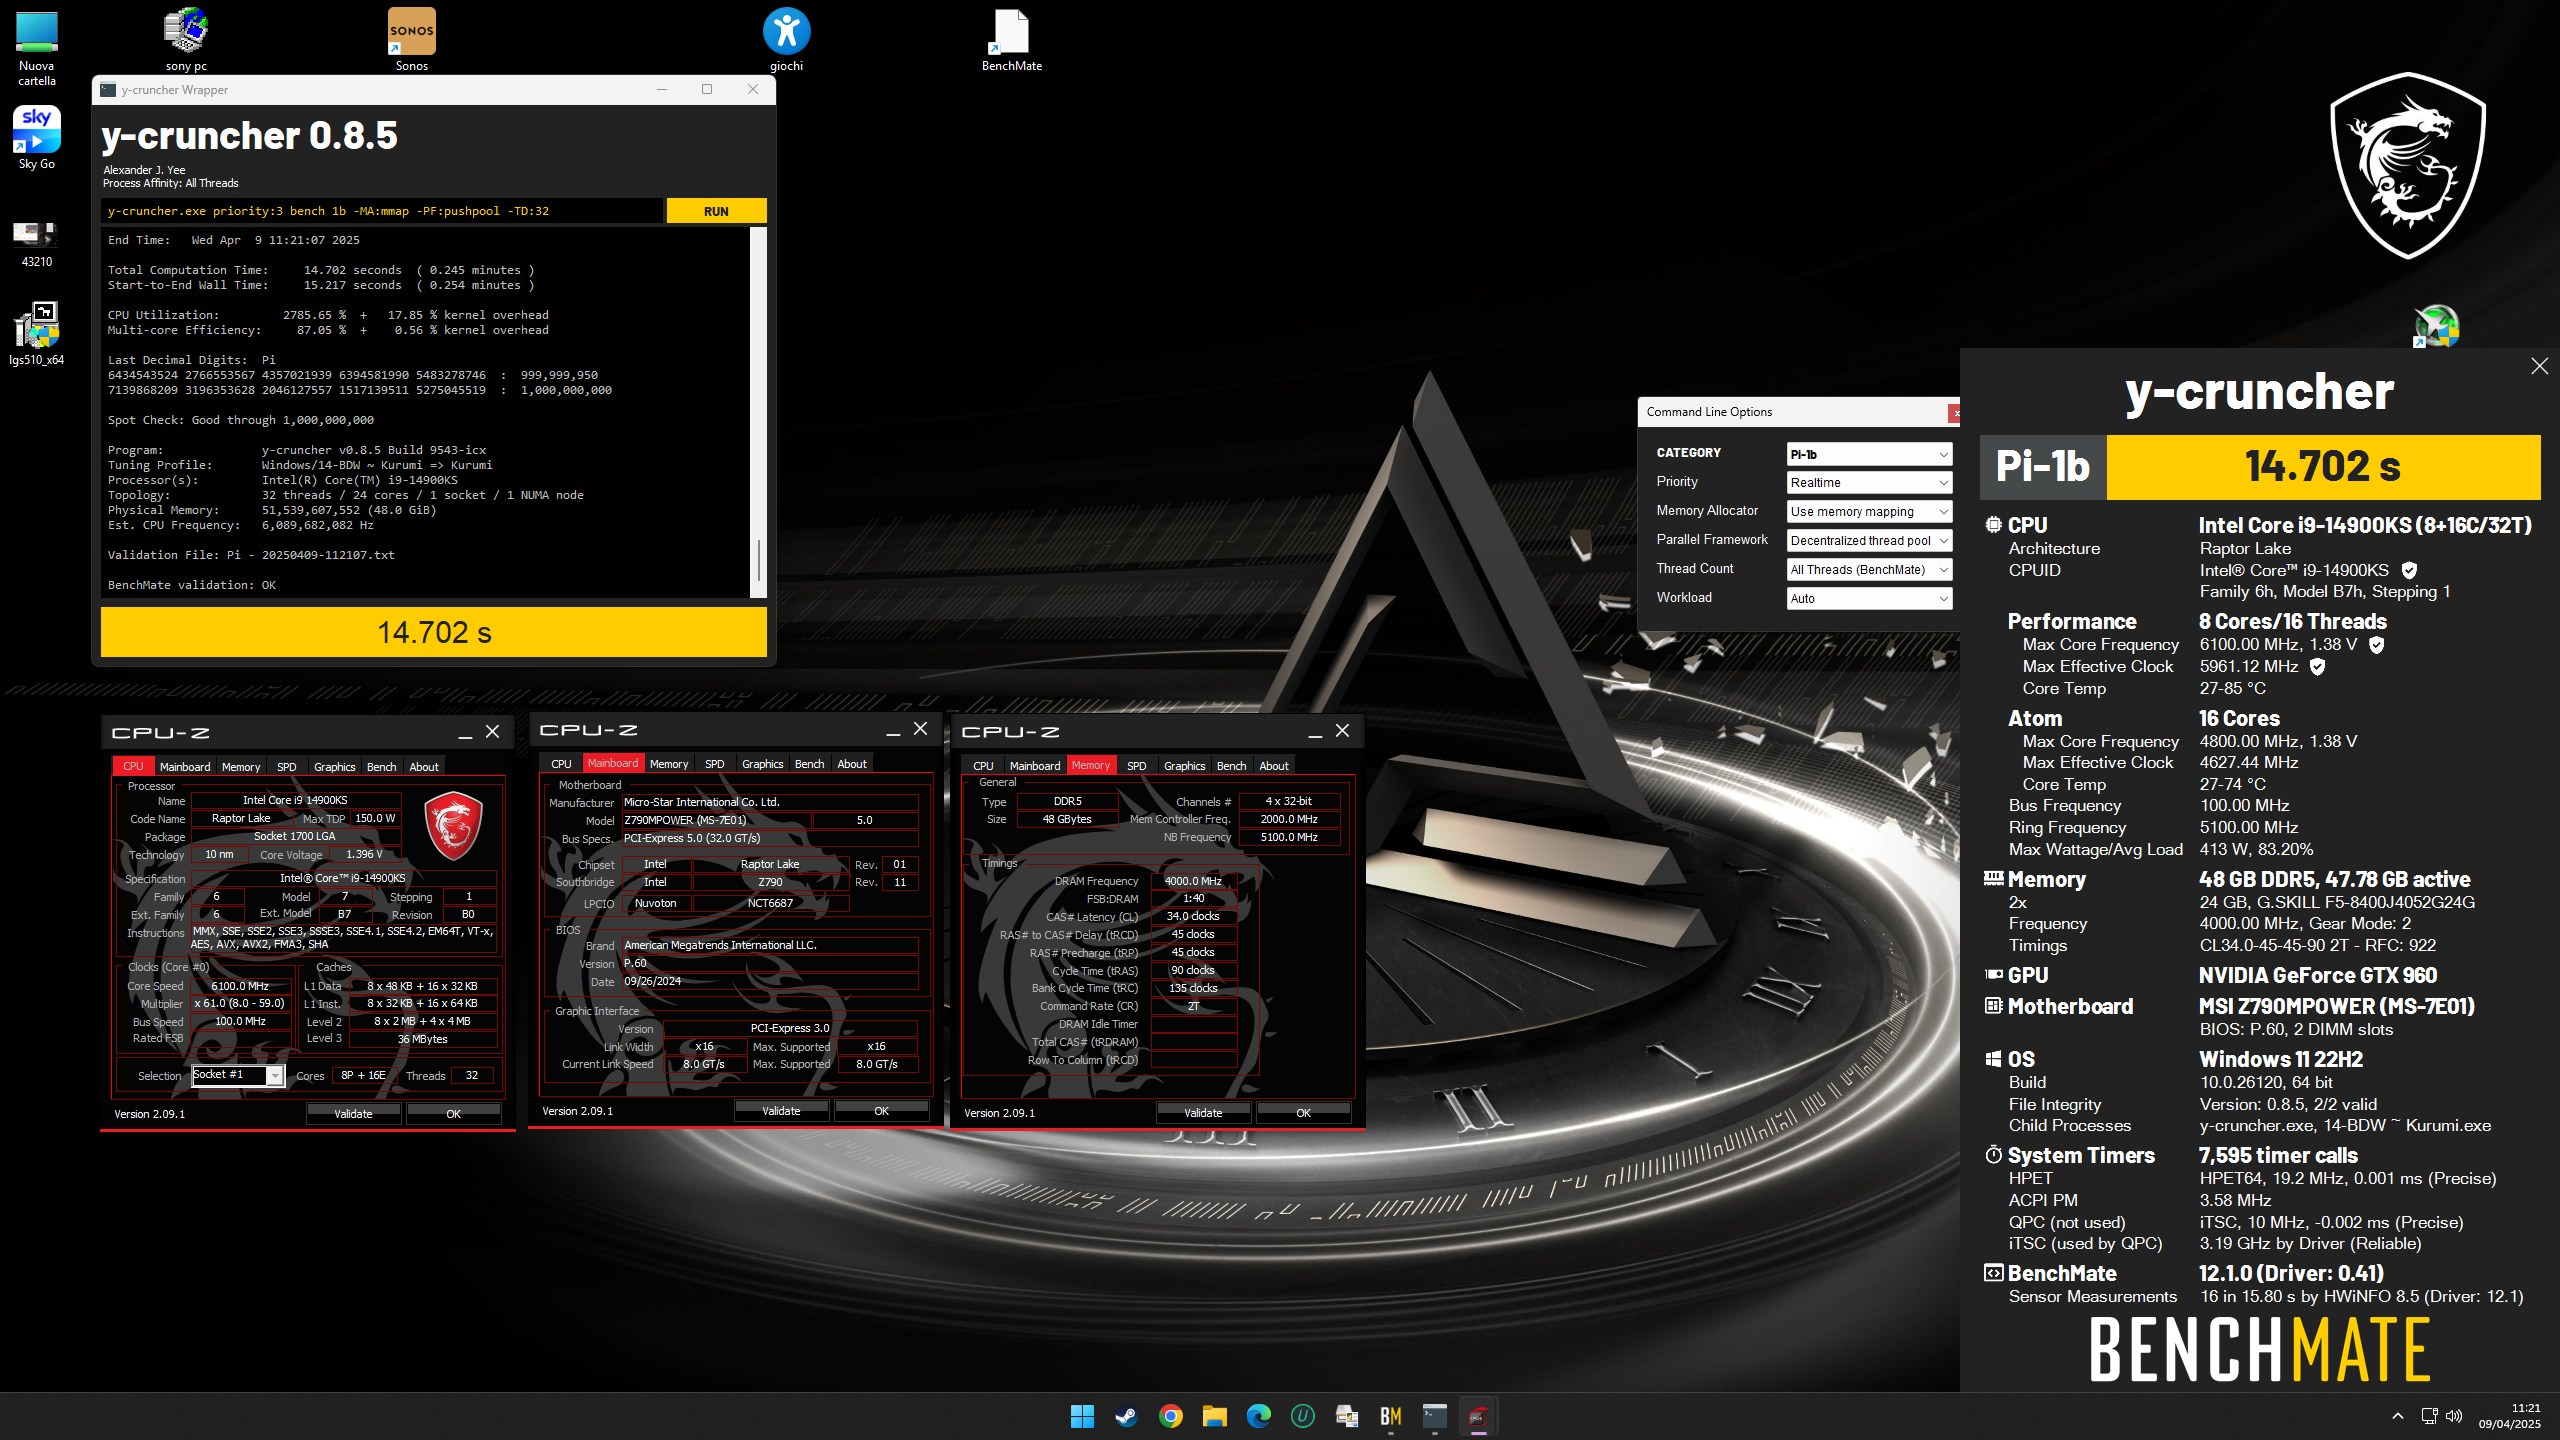Open the giochi desktop icon

click(x=786, y=40)
